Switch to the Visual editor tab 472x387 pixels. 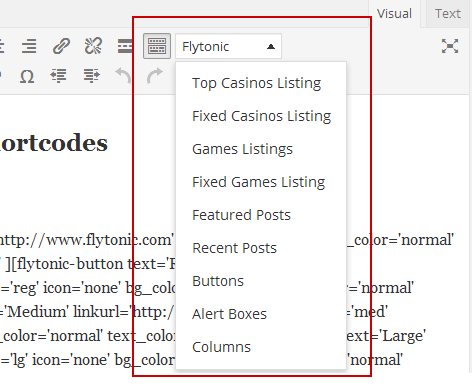394,14
